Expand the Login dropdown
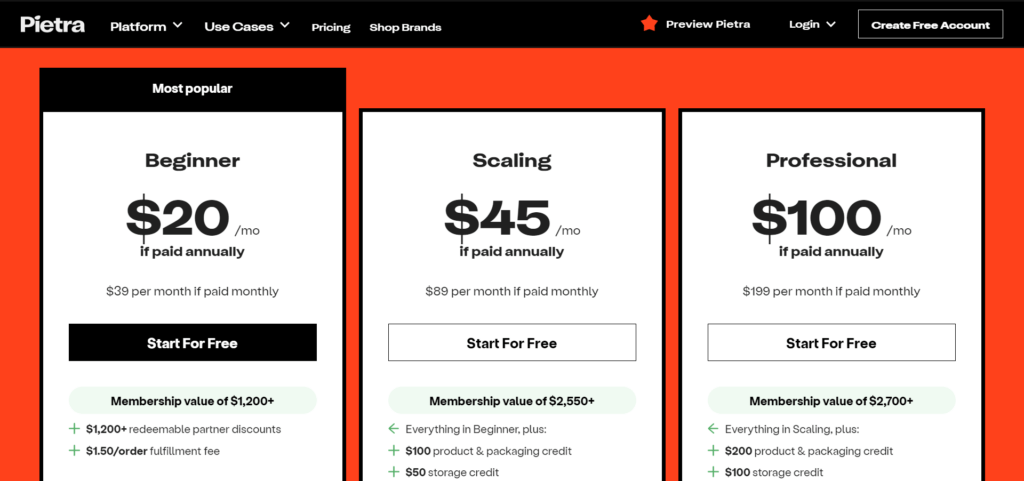Screen dimensions: 1024x481 click(812, 25)
